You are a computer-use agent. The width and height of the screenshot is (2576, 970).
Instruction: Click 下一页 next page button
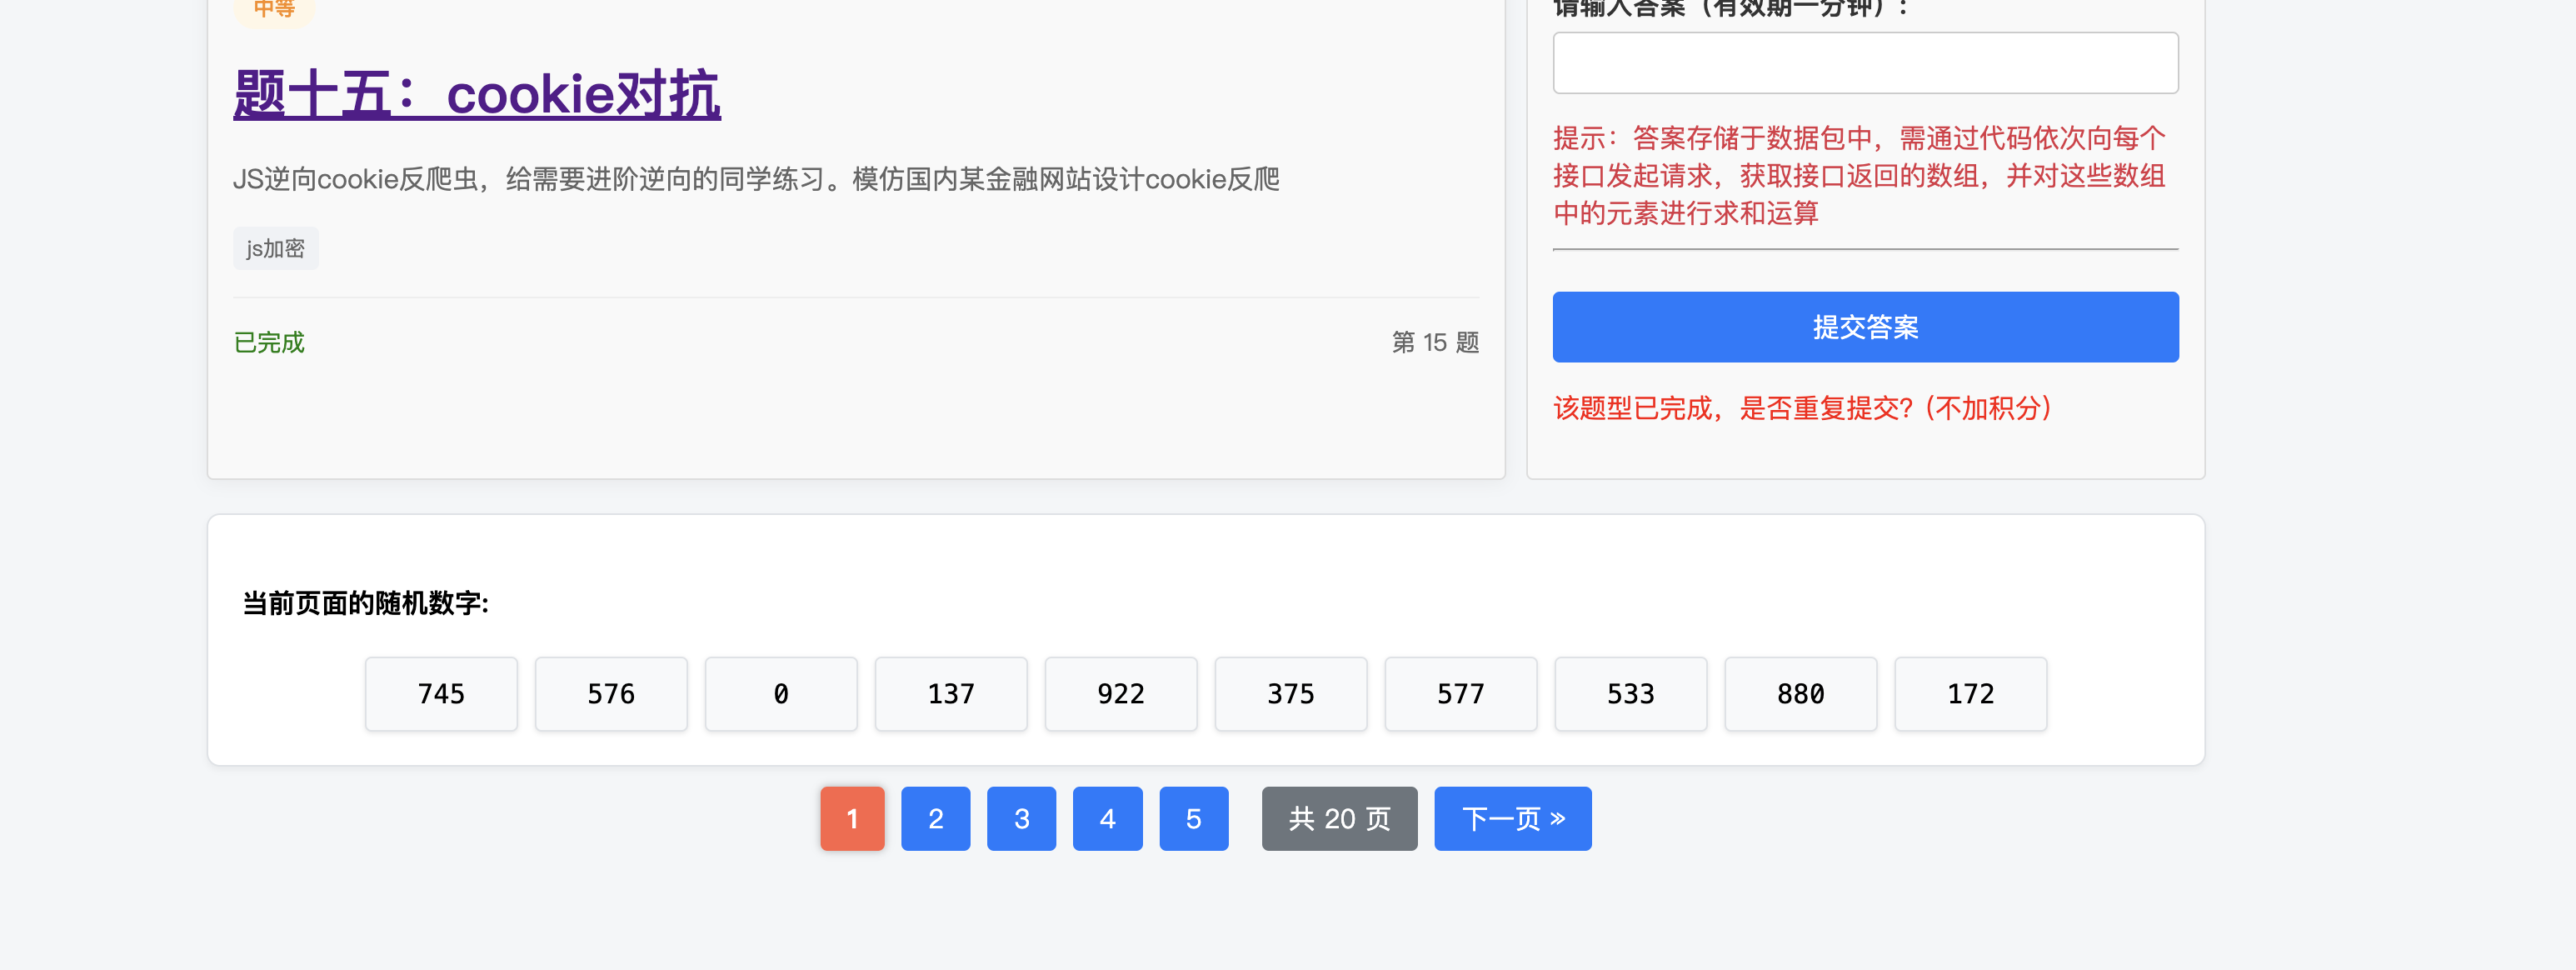coord(1512,818)
